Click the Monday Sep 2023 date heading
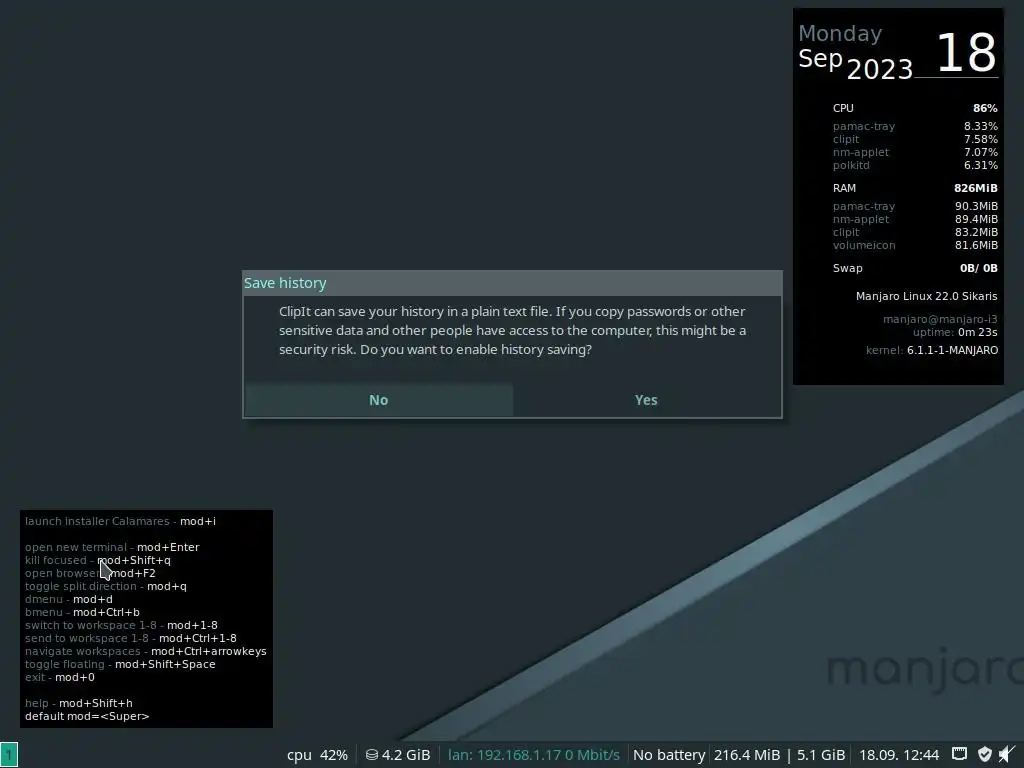Viewport: 1024px width, 768px height. pos(856,52)
